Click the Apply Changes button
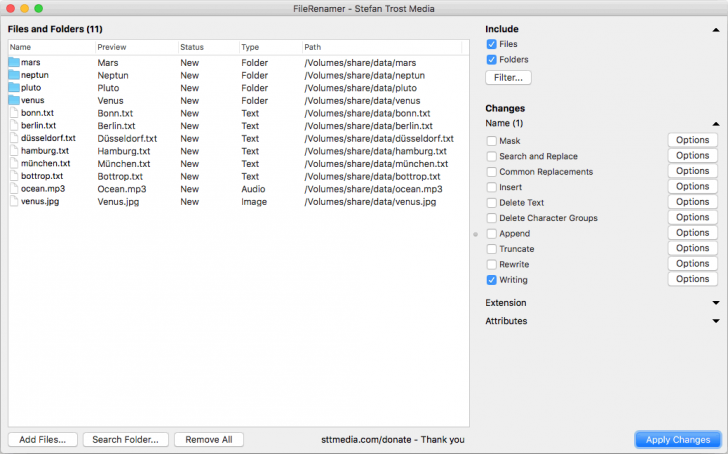 pos(678,440)
